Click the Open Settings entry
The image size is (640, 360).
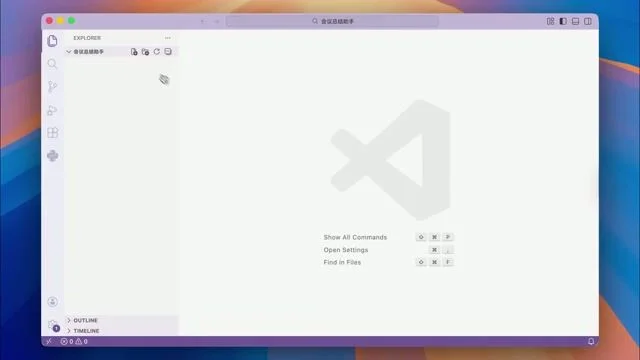(346, 250)
